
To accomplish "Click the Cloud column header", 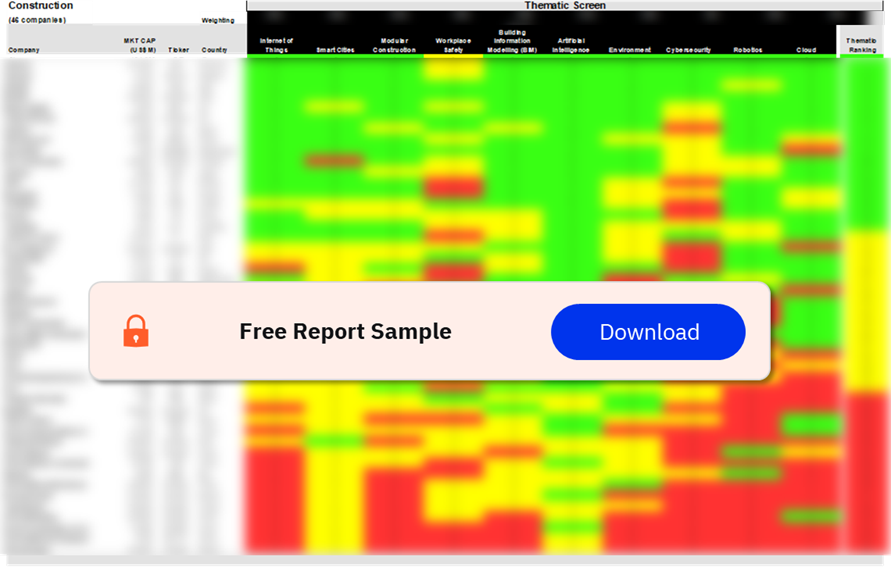I will click(x=806, y=50).
